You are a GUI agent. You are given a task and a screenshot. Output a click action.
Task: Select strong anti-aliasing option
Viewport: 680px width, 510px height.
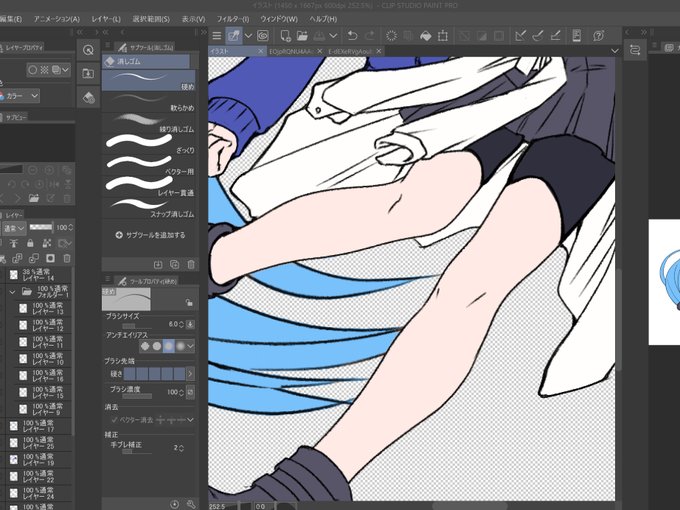180,346
